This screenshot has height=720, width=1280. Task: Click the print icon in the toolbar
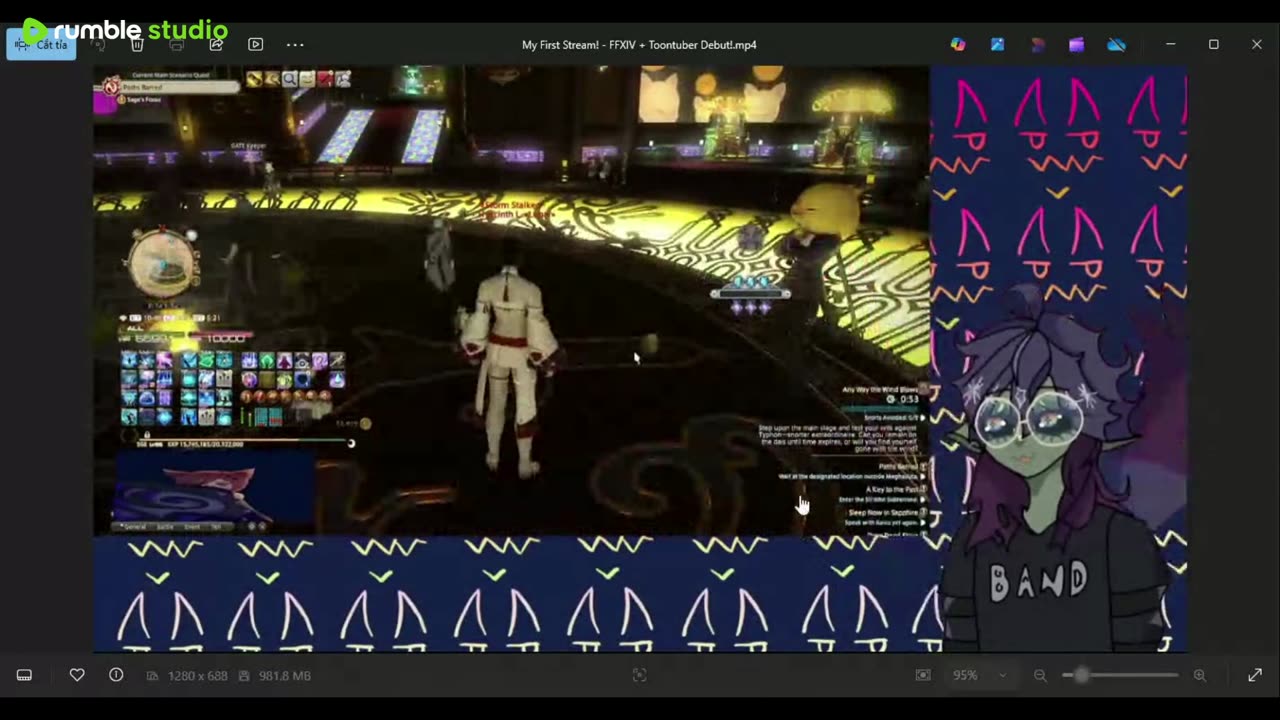(176, 45)
